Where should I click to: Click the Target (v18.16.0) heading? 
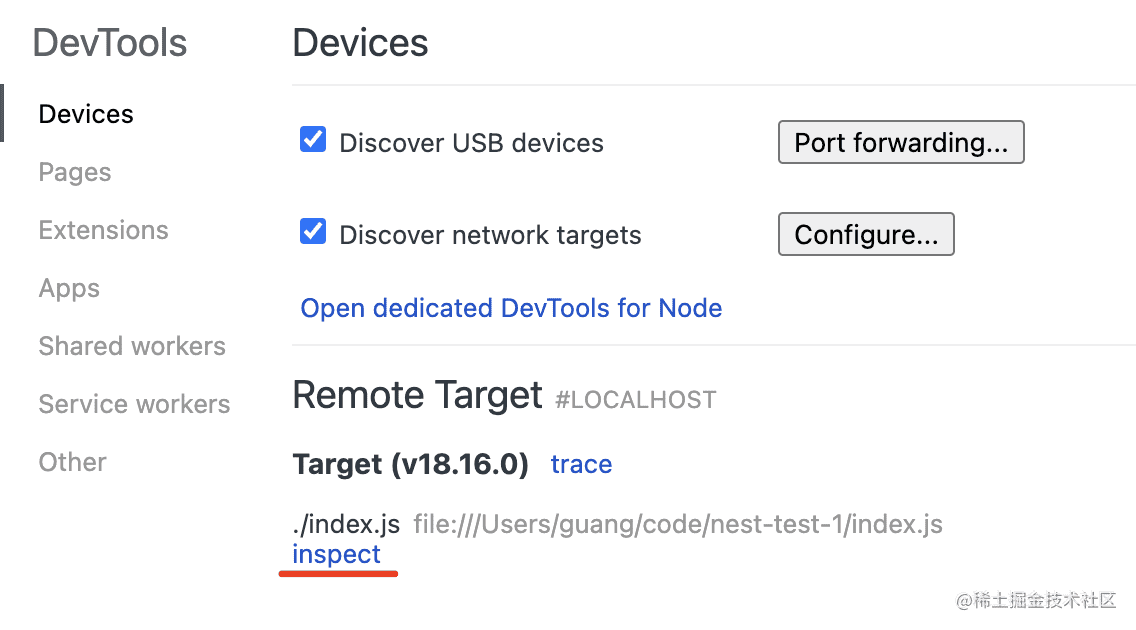410,464
